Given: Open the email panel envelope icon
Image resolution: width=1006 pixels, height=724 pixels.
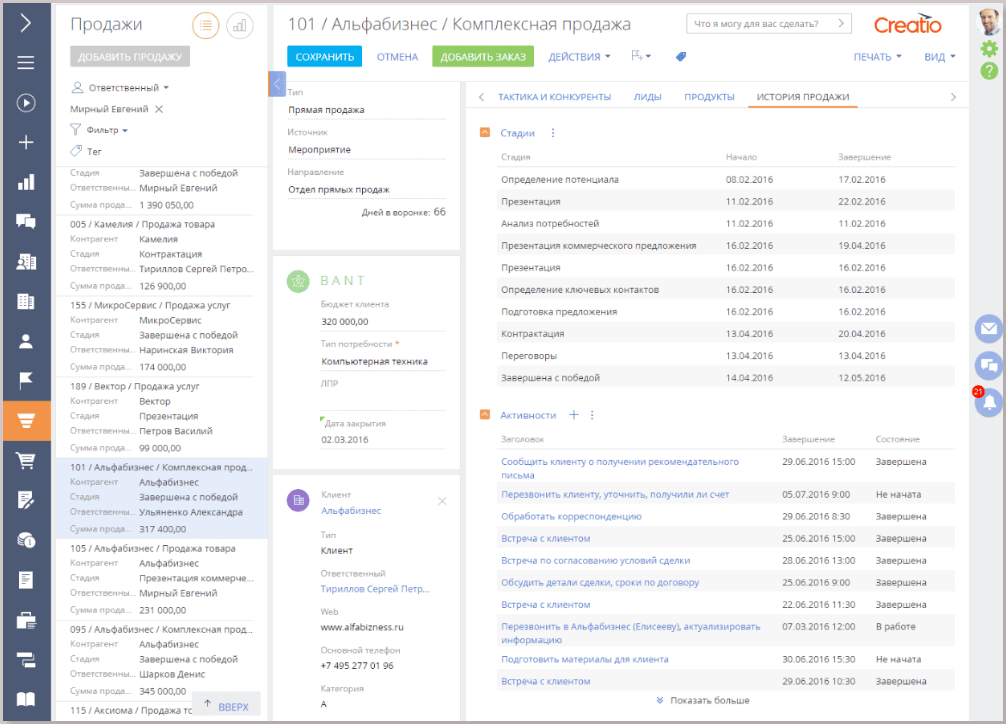Looking at the screenshot, I should 989,329.
